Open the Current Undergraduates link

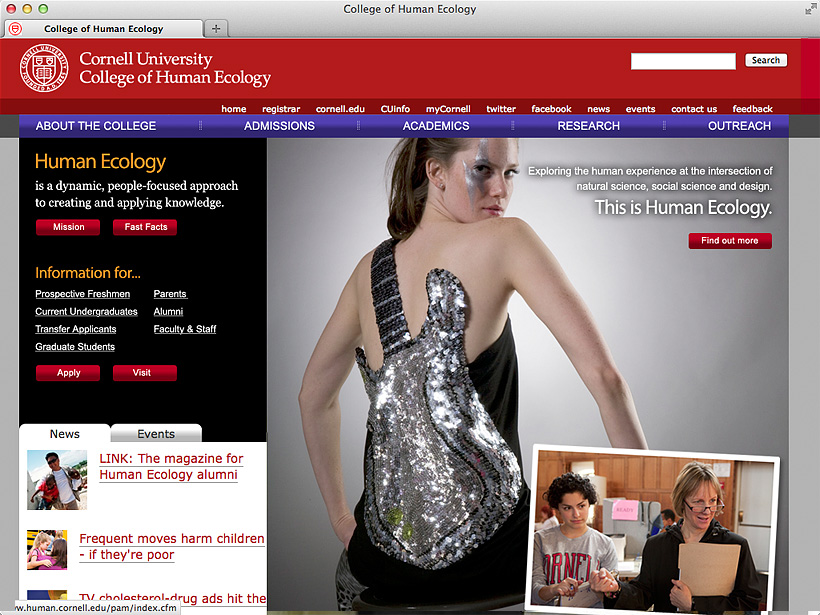(86, 312)
